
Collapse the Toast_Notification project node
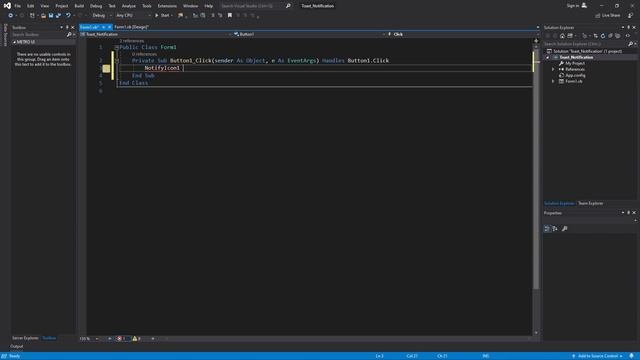[x=548, y=58]
